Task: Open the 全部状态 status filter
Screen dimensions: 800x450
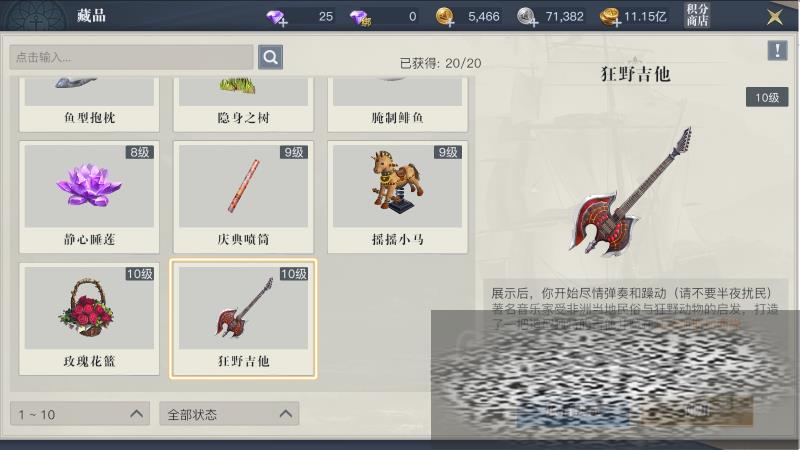Action: click(229, 414)
